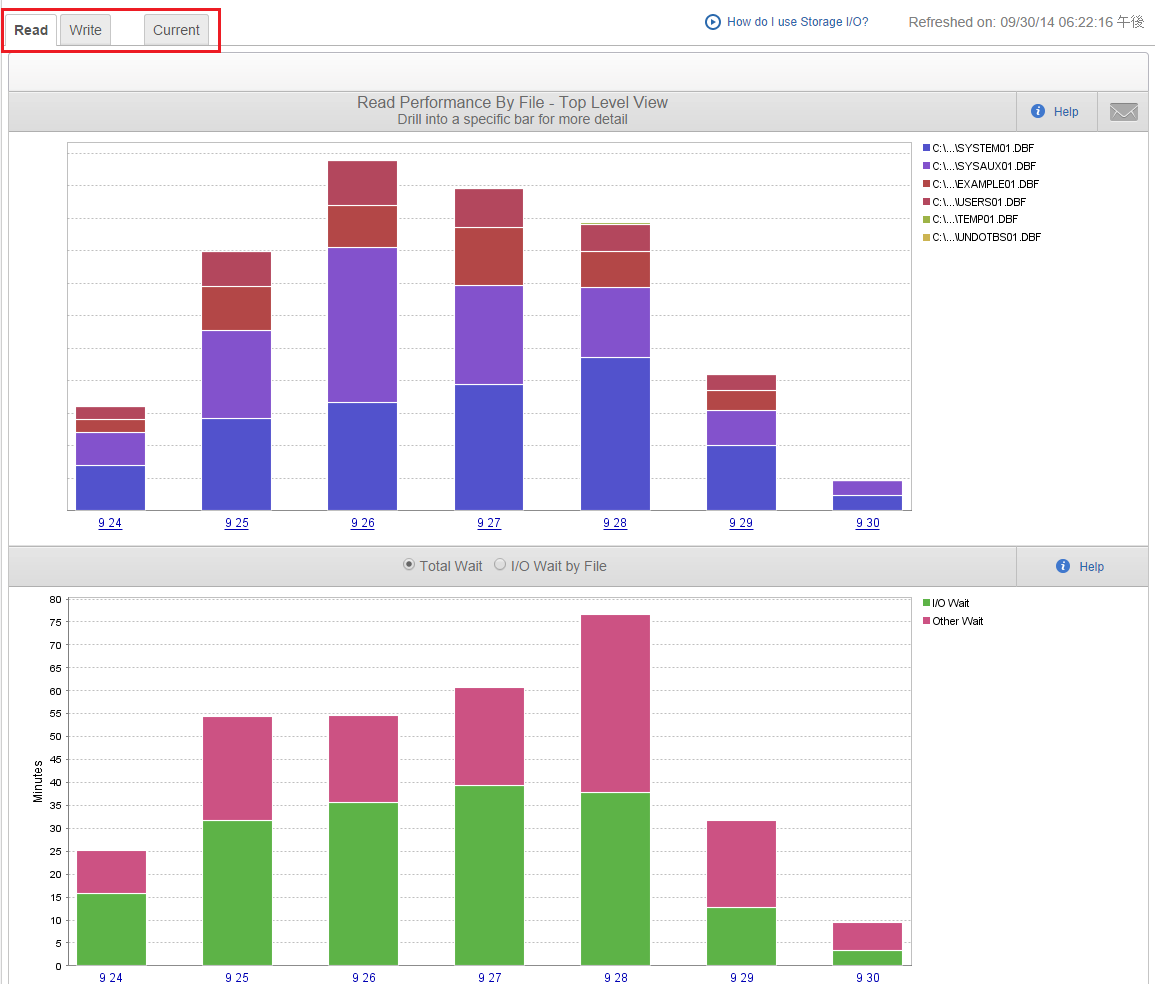Click the play icon beside Storage I/O help

point(713,22)
